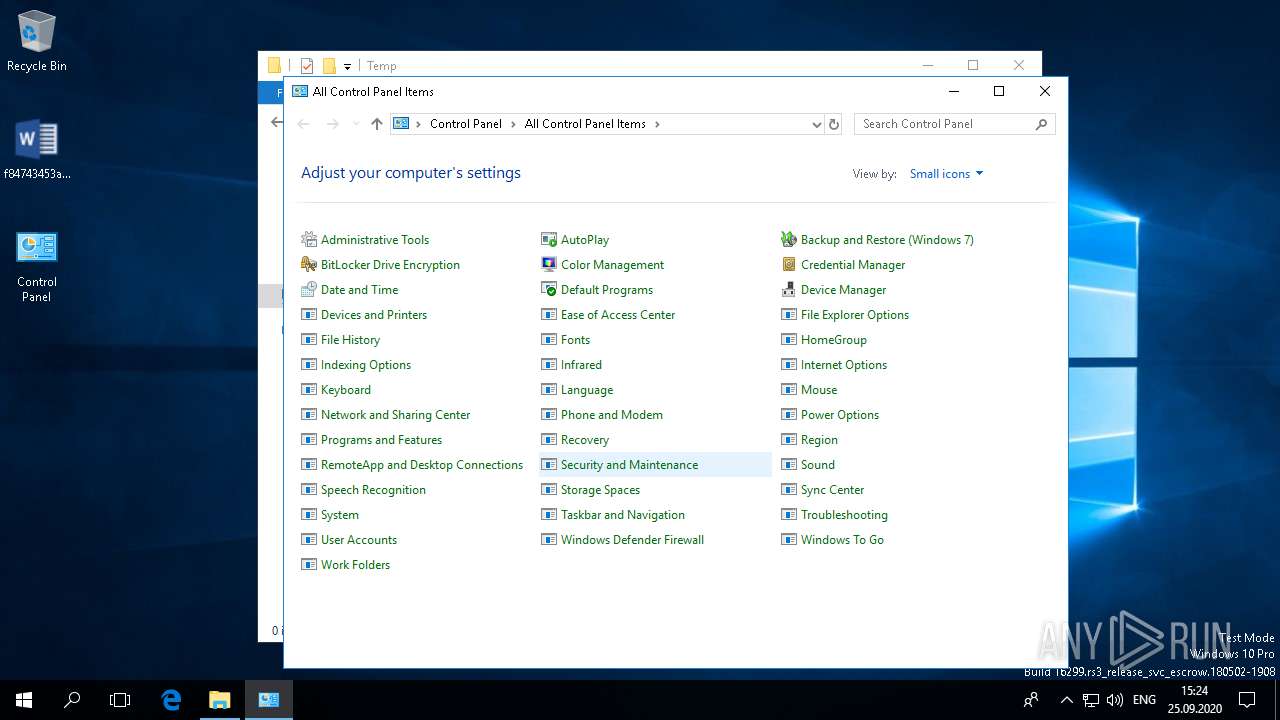Click the Fonts icon
This screenshot has width=1280, height=720.
click(x=549, y=340)
